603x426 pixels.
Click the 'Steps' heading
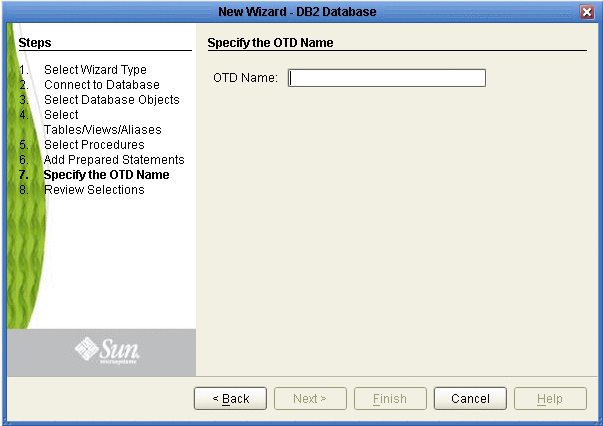[x=35, y=43]
